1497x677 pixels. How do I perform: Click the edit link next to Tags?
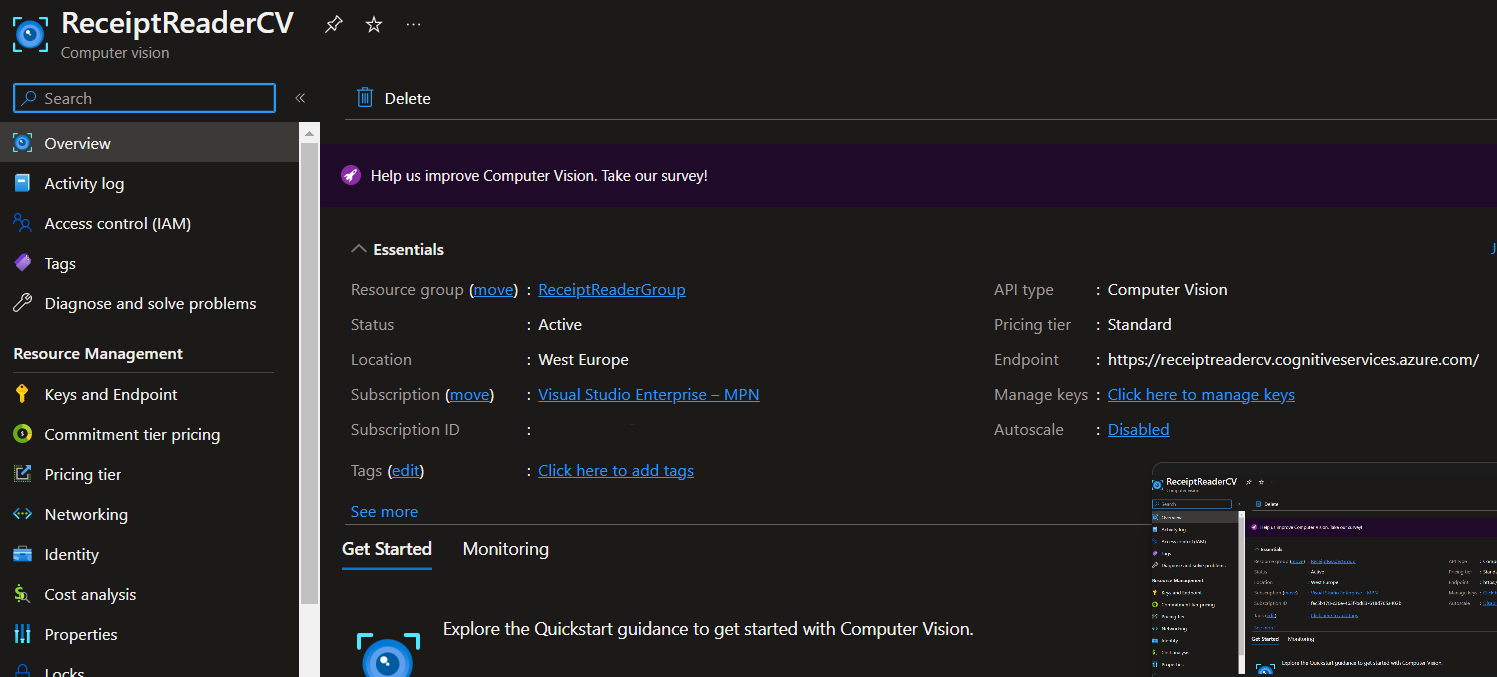coord(405,471)
